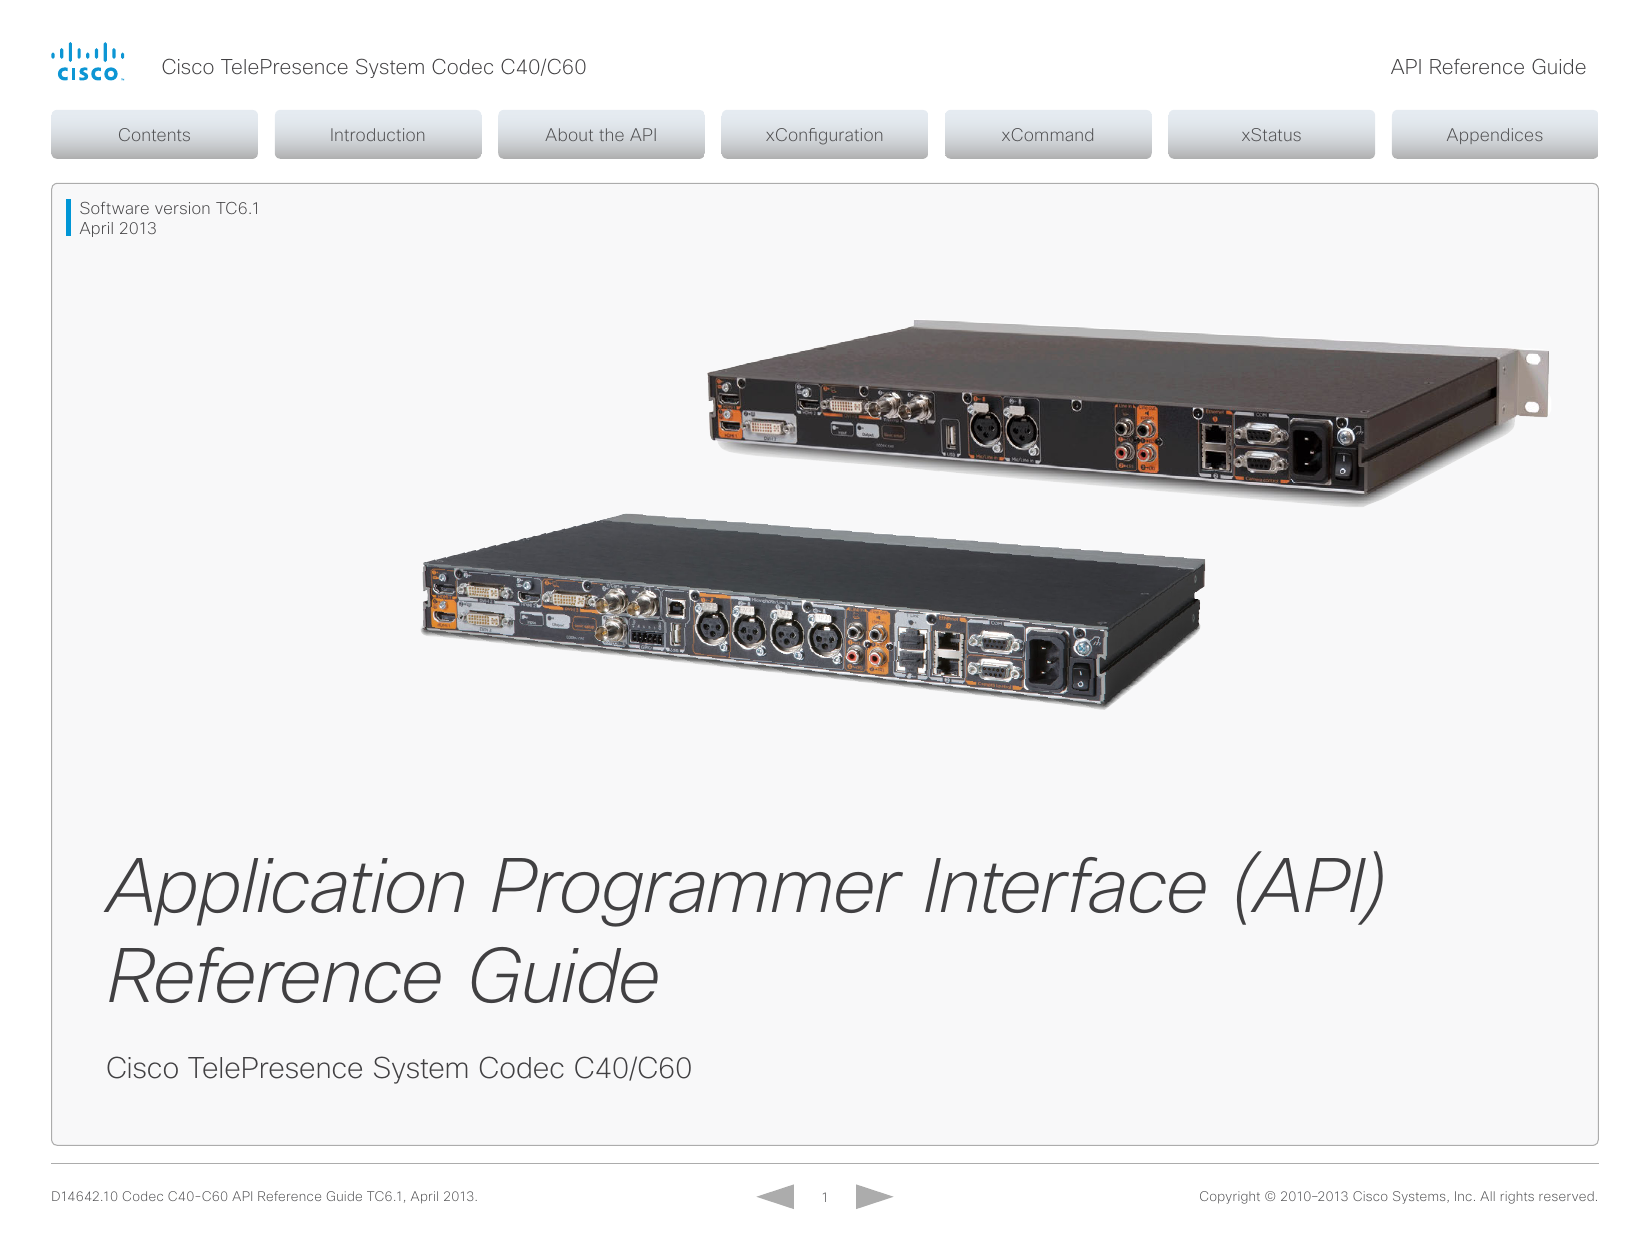Click the Copyright 2010-2013 Cisco Systems footer text
This screenshot has height=1241, width=1651.
(x=1398, y=1196)
